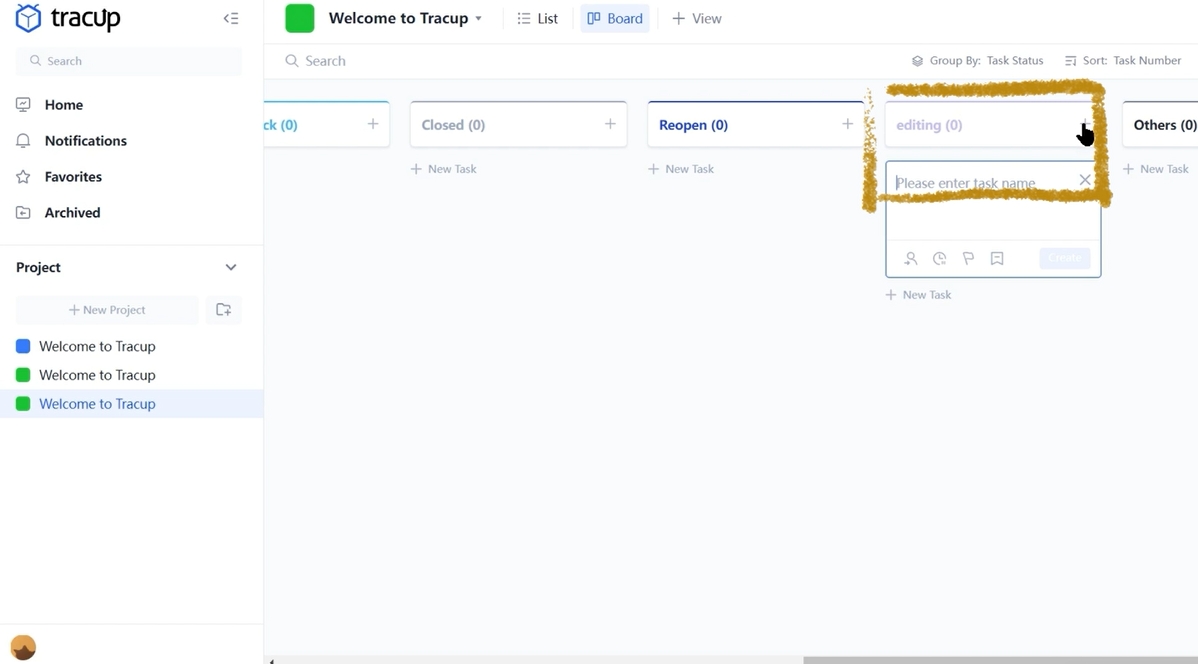
Task: Open the Welcome to Tracup title dropdown
Action: click(x=479, y=18)
